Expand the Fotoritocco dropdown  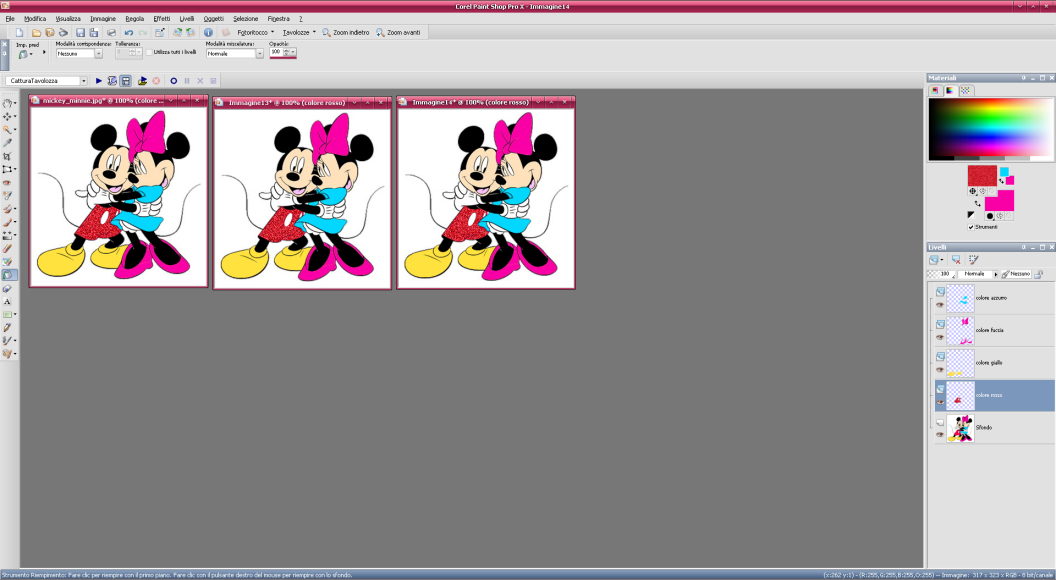tap(272, 32)
